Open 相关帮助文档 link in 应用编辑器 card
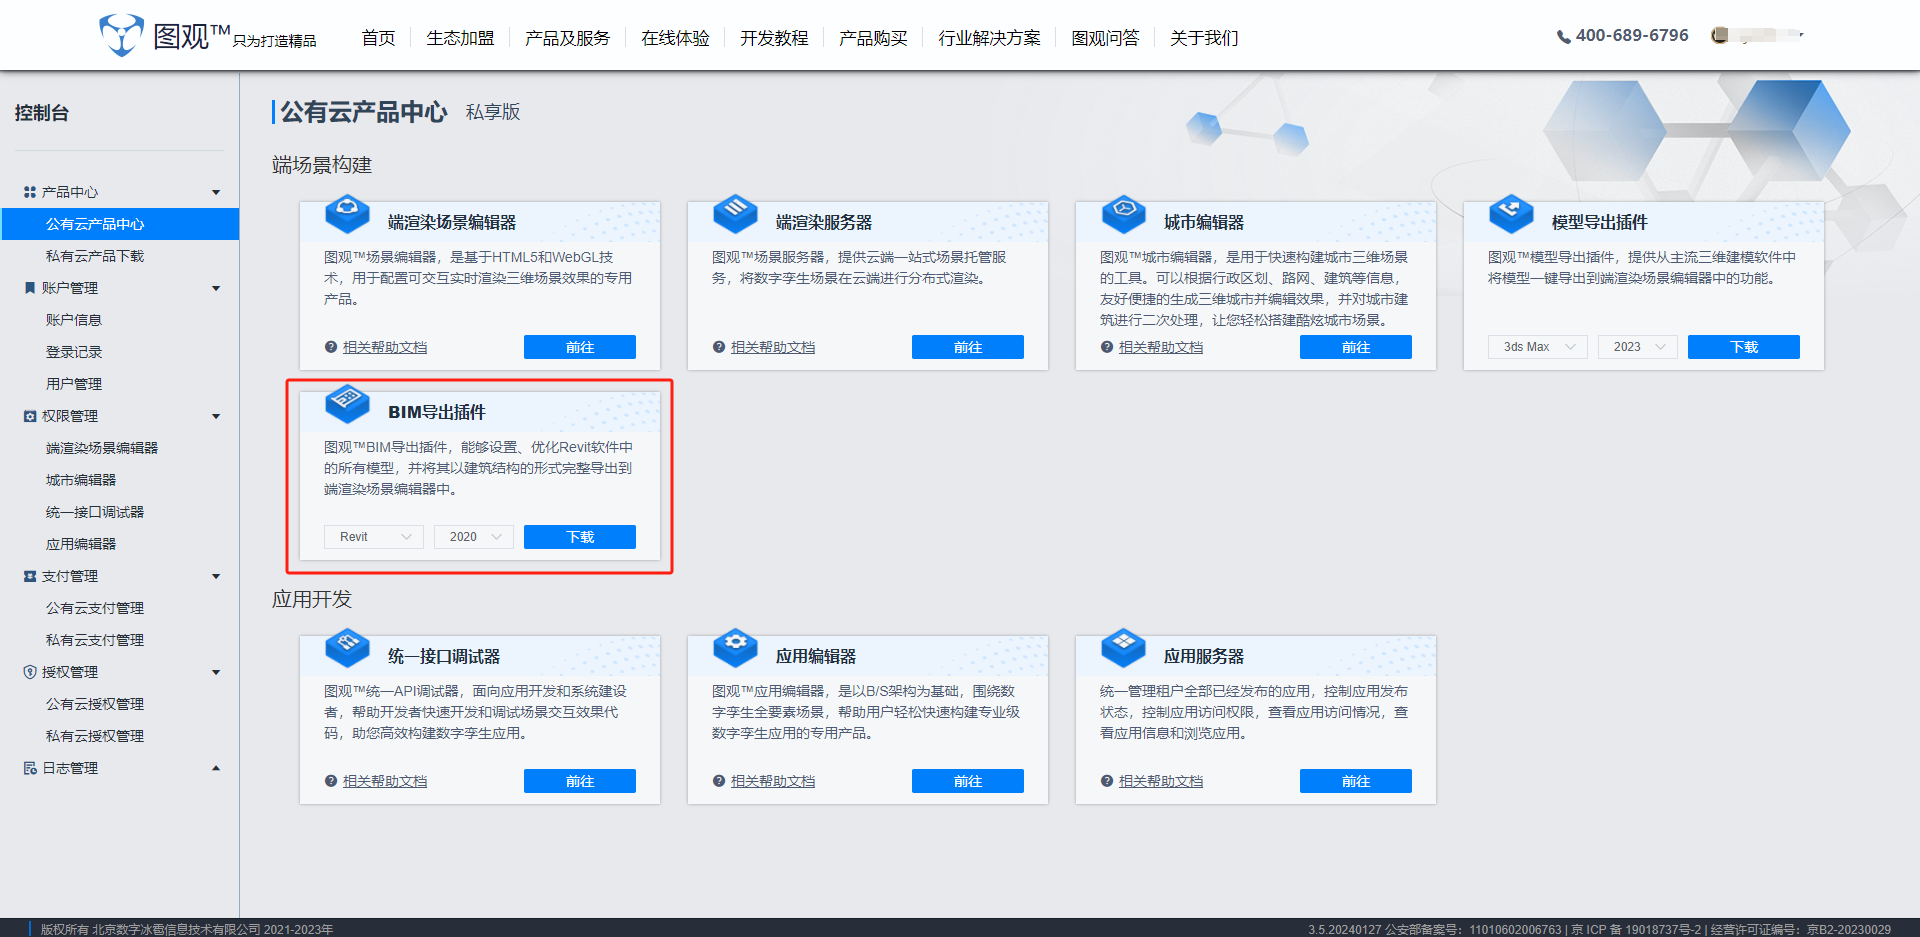This screenshot has width=1920, height=937. click(773, 781)
